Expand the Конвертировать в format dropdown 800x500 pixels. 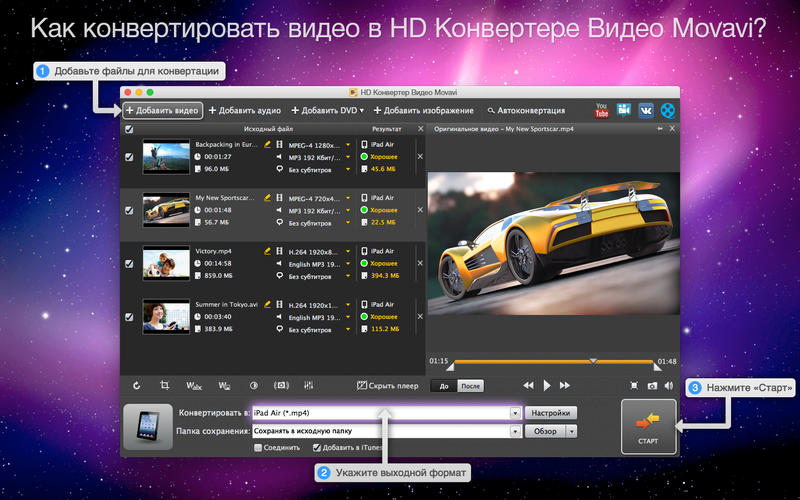click(516, 413)
